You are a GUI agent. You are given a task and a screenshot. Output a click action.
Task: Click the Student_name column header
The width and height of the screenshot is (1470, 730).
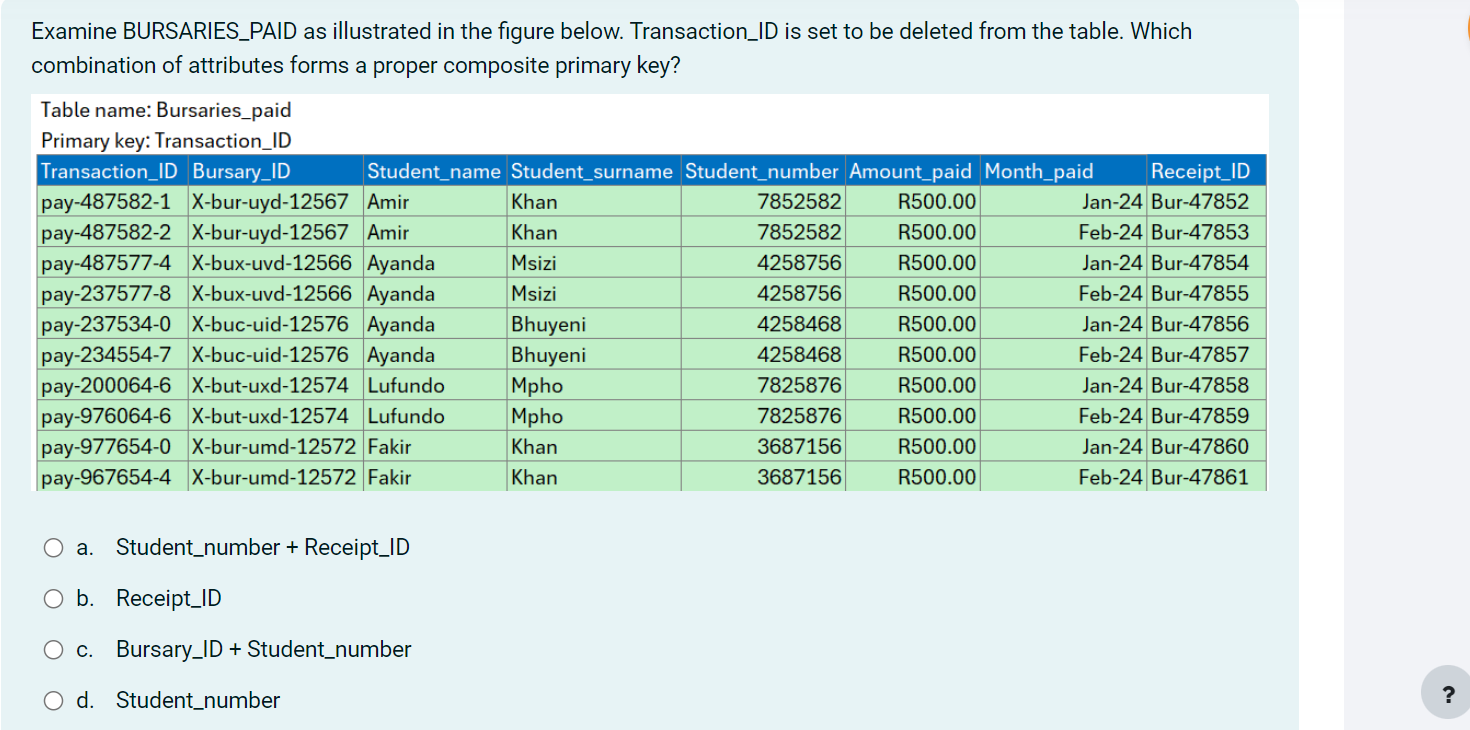pos(434,171)
